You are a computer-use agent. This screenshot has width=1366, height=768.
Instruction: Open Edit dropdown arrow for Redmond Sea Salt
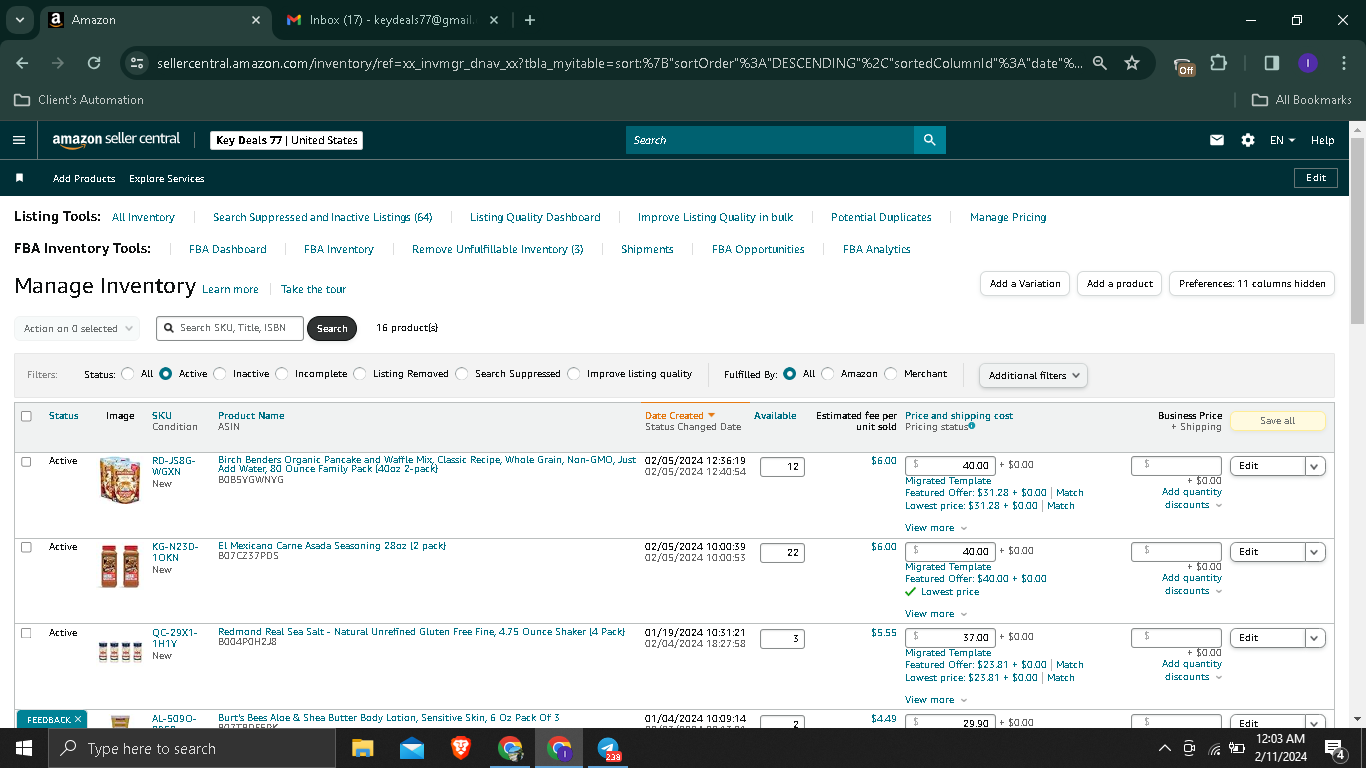click(x=1315, y=638)
